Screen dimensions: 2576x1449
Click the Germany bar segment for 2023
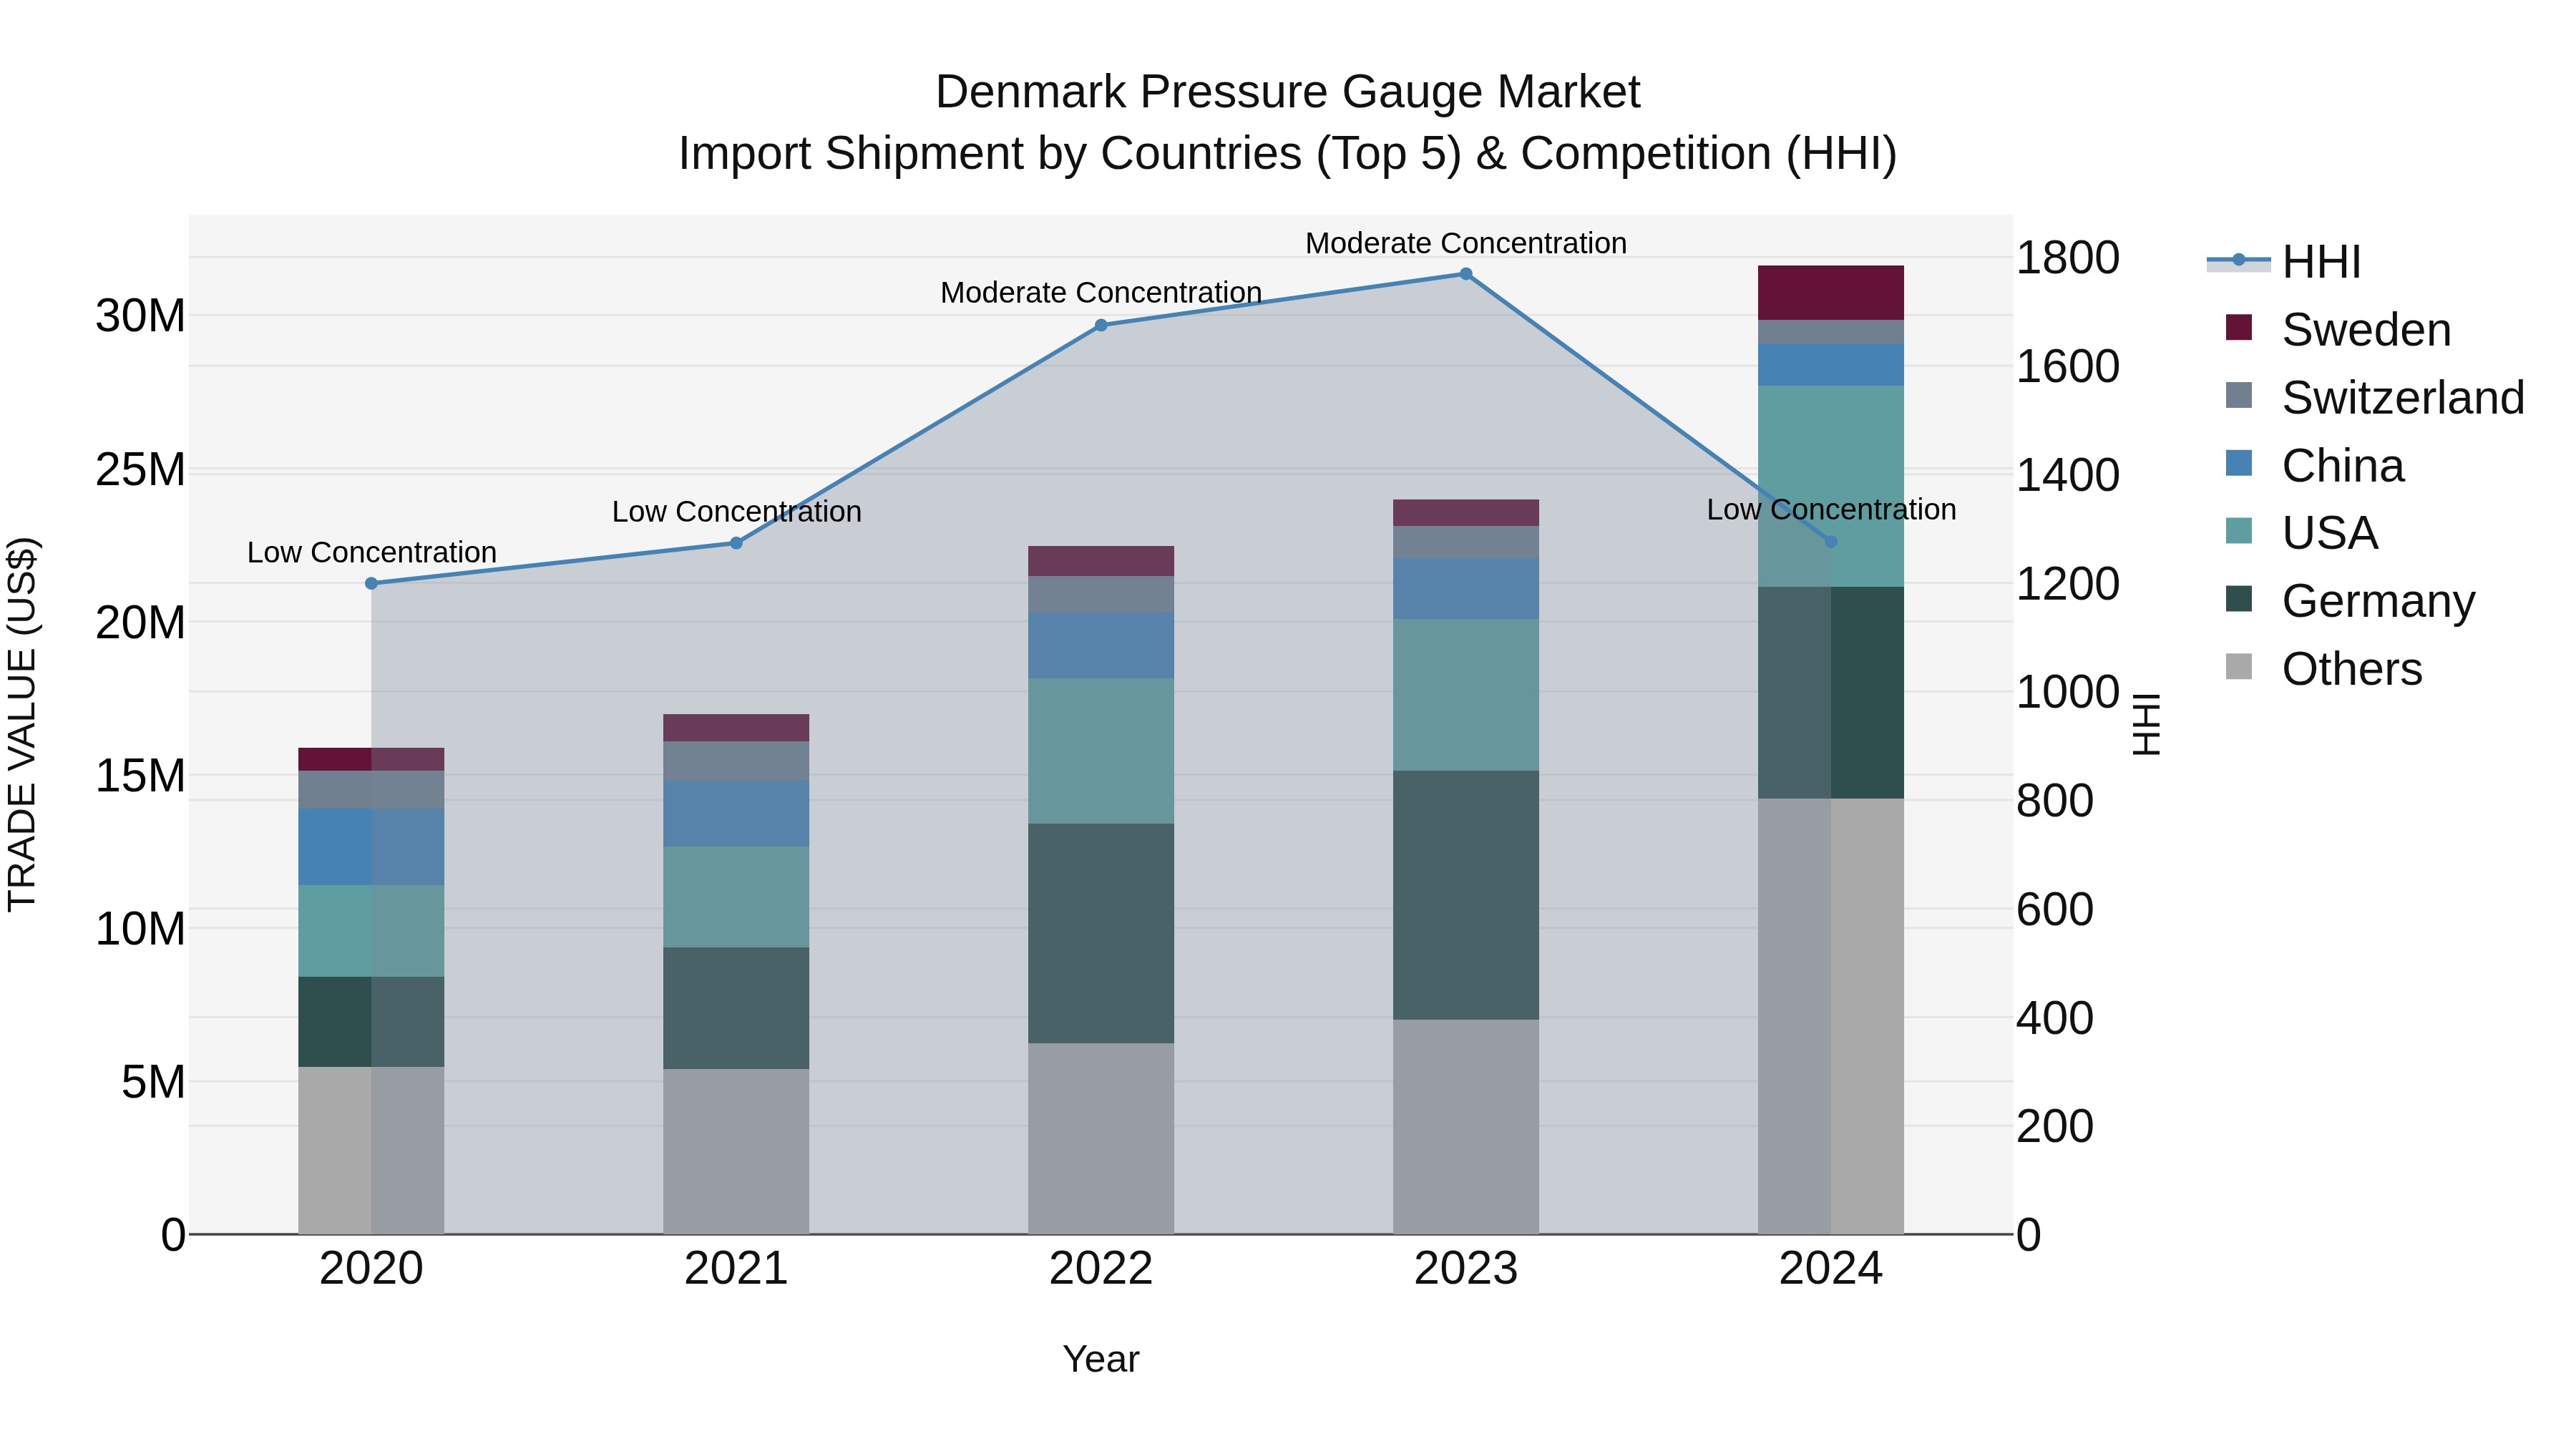tap(1466, 895)
